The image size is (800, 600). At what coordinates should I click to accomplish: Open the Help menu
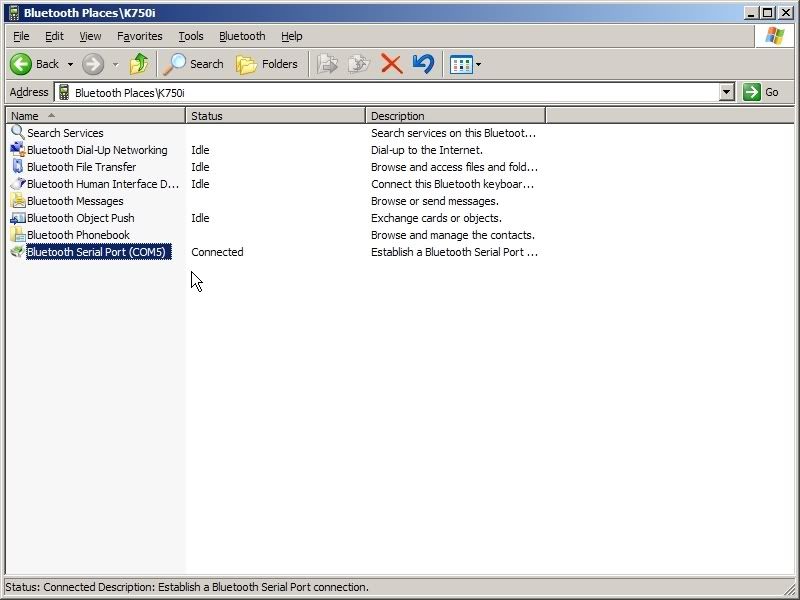(x=291, y=36)
